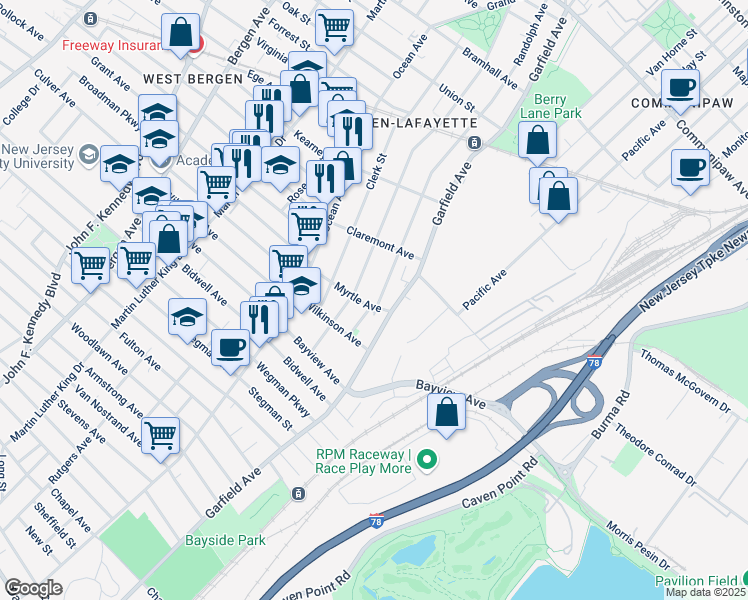Click the transit station icon on Garfield Ave near Union St
This screenshot has width=748, height=600.
click(474, 143)
